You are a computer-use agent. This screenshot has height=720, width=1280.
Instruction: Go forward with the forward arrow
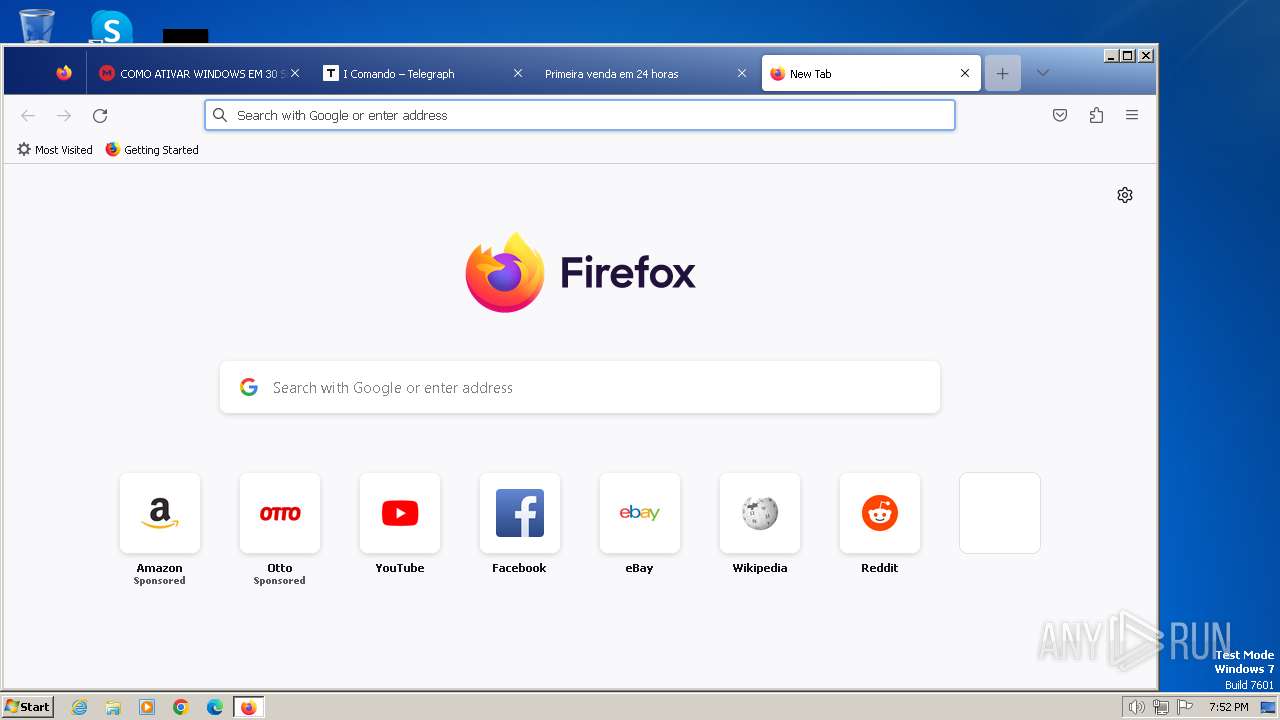click(64, 116)
